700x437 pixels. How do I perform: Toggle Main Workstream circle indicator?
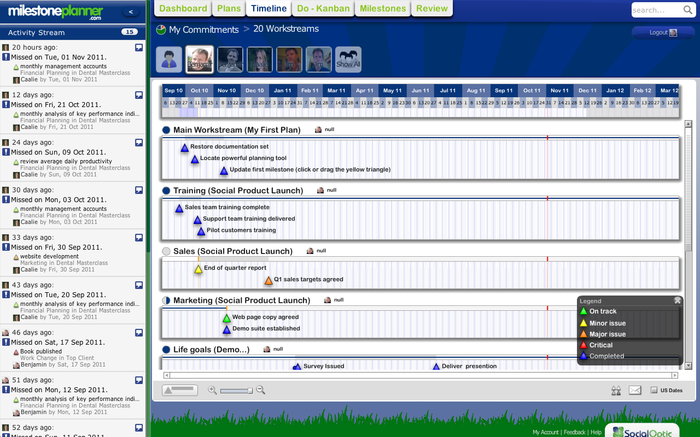click(166, 130)
